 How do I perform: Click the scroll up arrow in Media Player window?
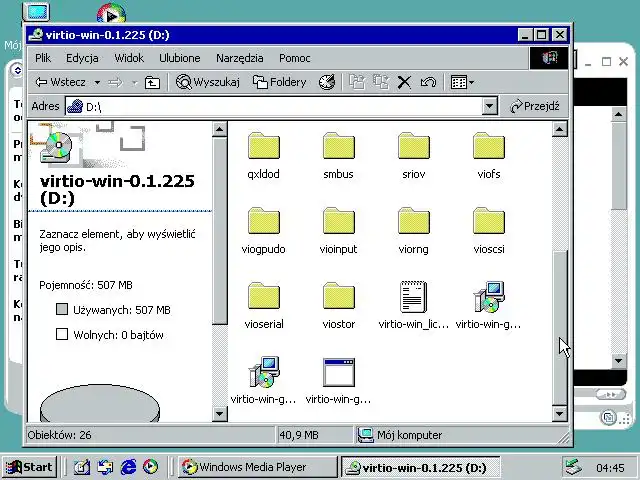(x=619, y=114)
